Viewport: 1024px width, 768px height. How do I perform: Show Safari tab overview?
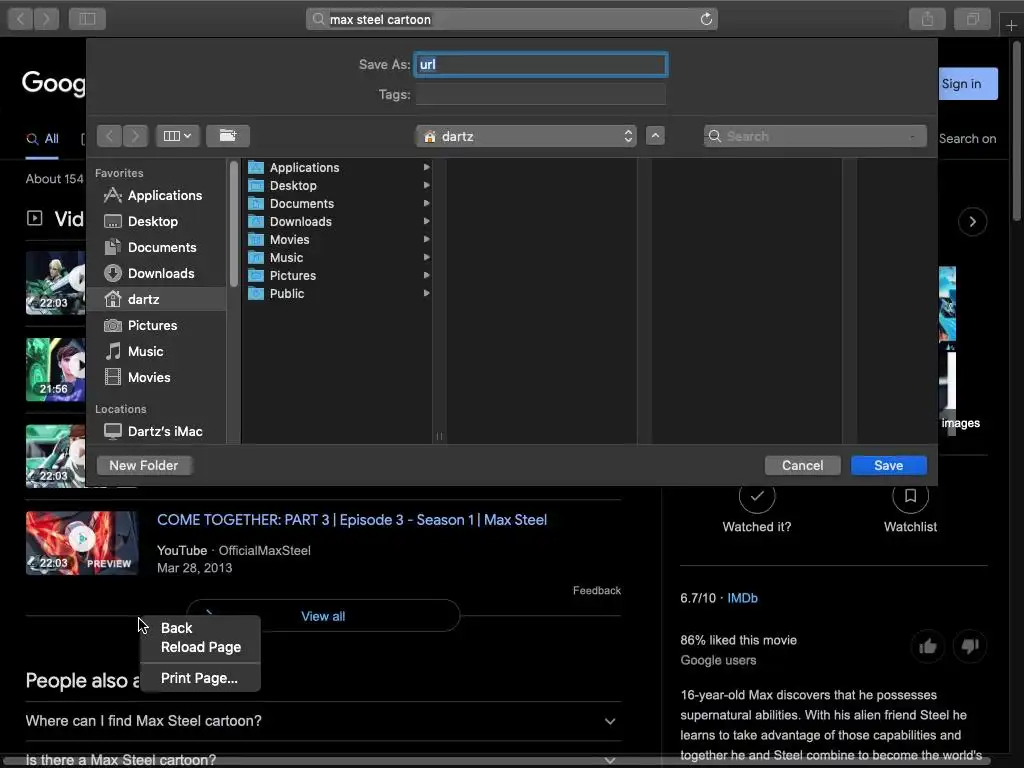pos(972,19)
